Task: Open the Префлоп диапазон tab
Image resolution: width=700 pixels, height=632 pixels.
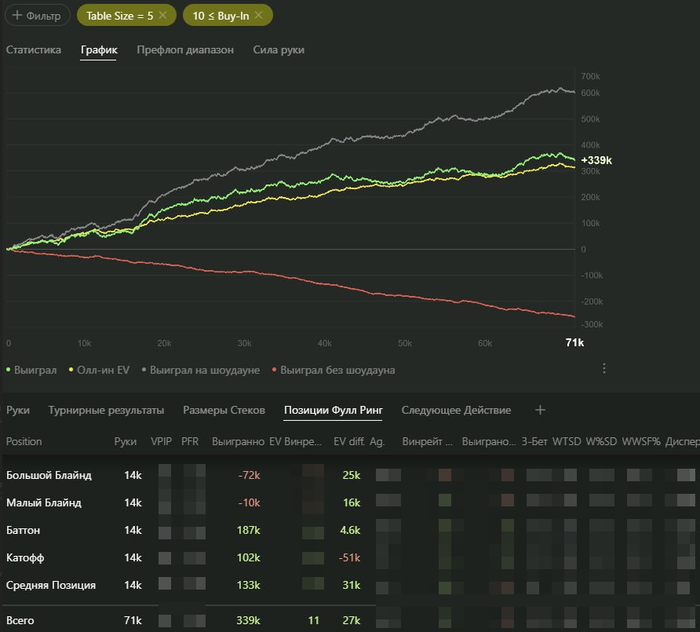Action: [185, 50]
